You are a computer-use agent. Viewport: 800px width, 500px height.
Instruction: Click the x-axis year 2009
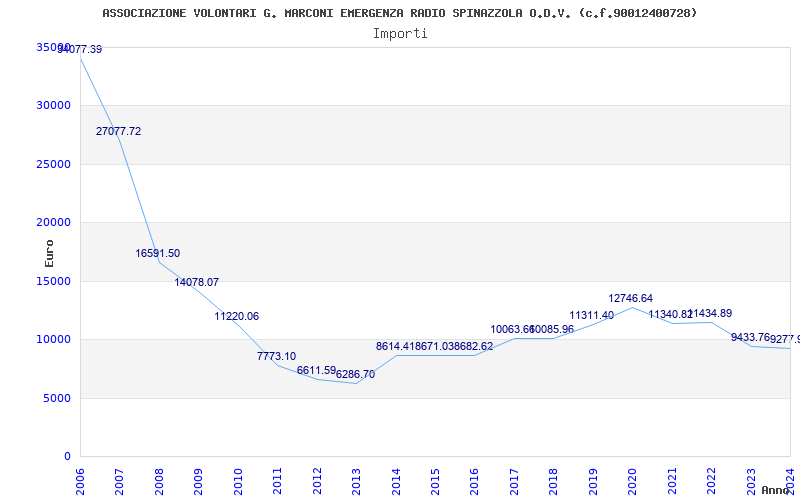click(198, 481)
